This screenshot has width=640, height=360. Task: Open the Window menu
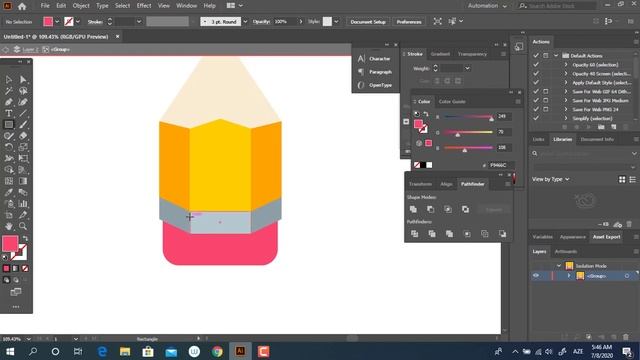click(187, 6)
